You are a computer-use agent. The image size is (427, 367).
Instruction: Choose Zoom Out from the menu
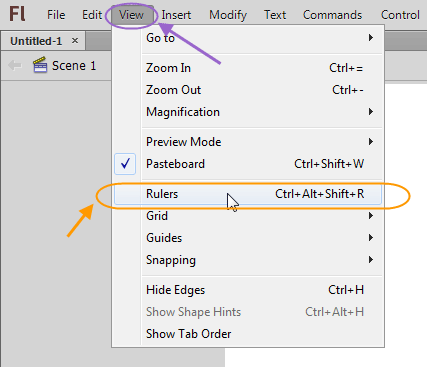tap(248, 90)
